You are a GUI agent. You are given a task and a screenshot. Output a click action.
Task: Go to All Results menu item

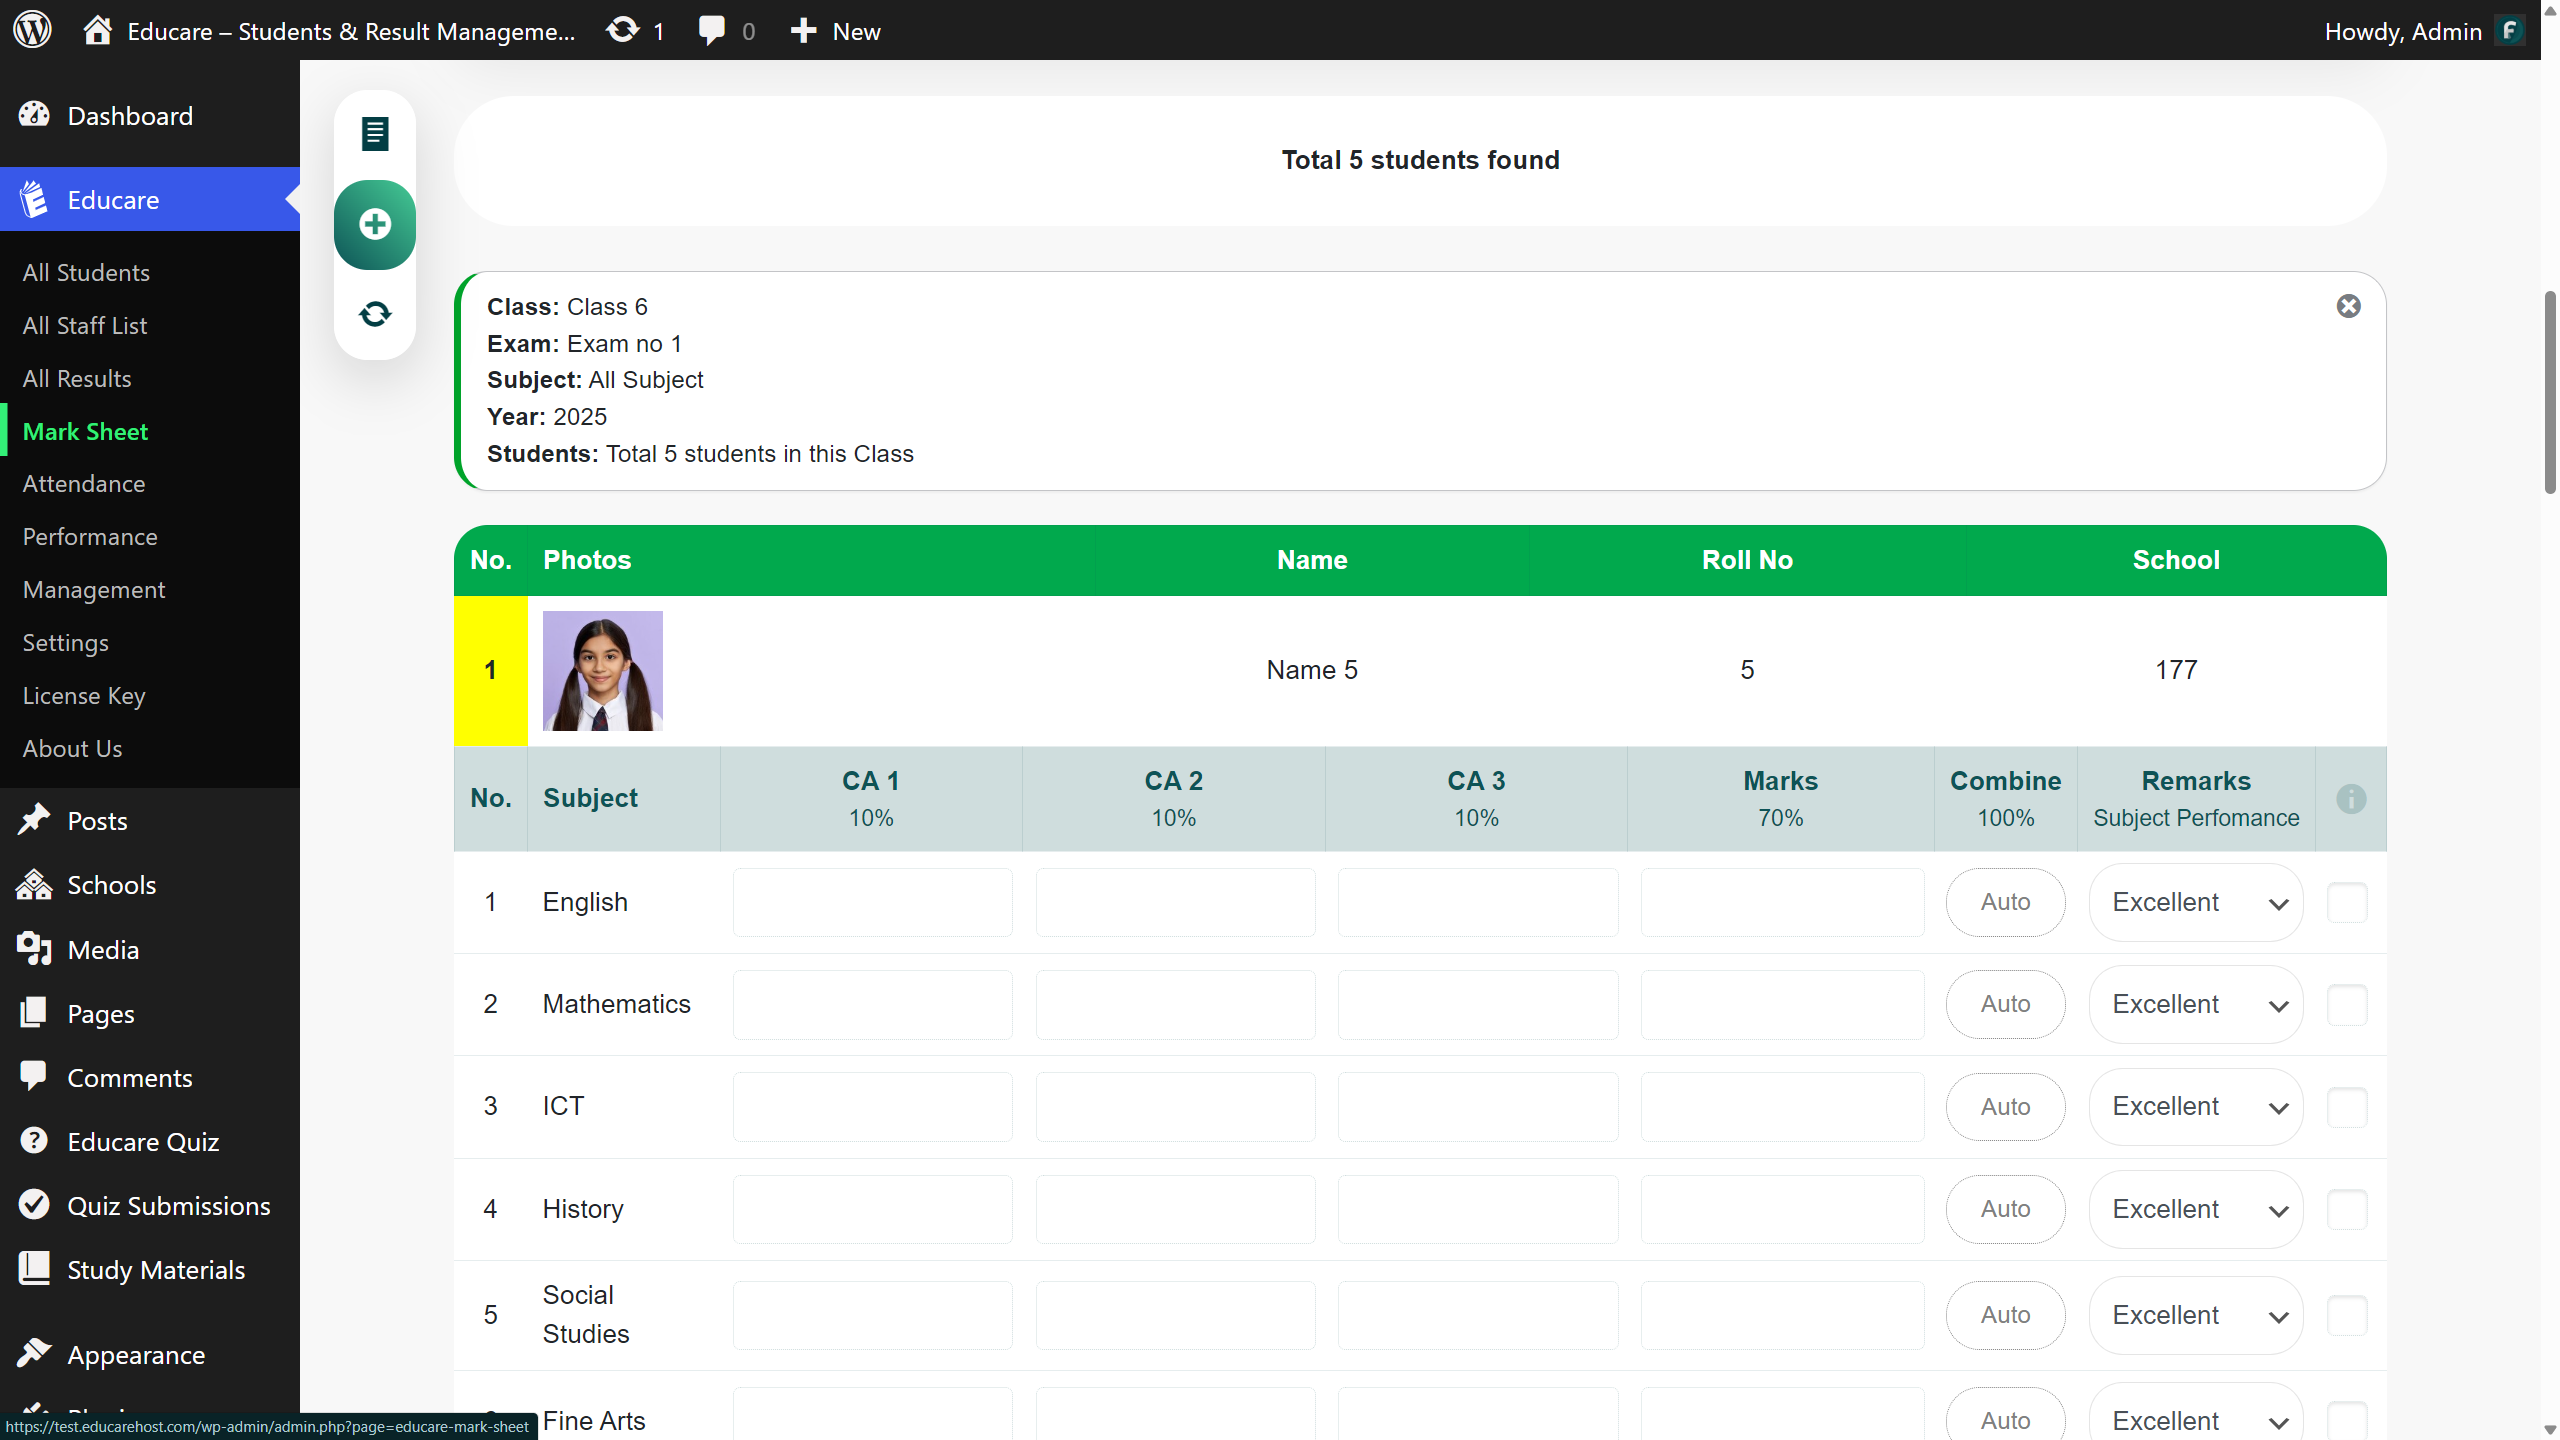(x=77, y=378)
